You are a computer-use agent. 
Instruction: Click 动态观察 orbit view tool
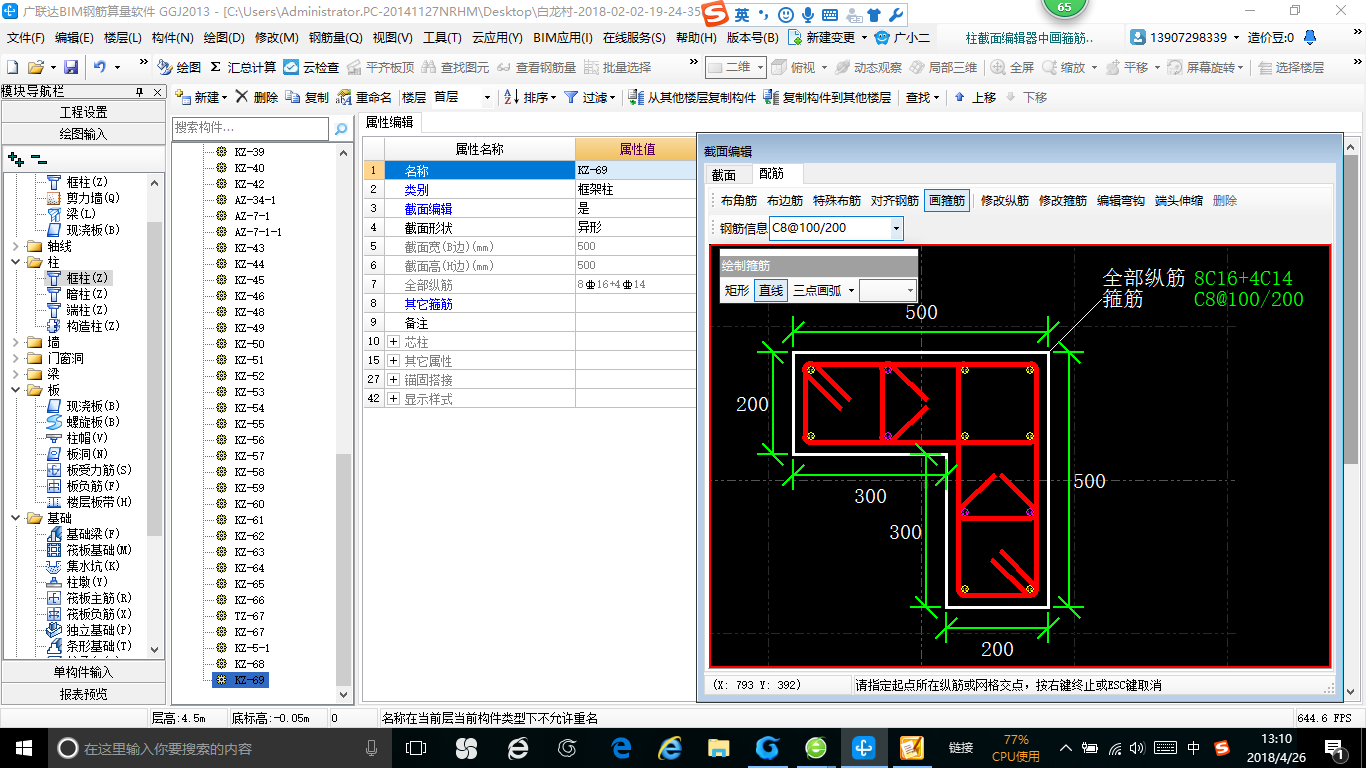[x=869, y=67]
